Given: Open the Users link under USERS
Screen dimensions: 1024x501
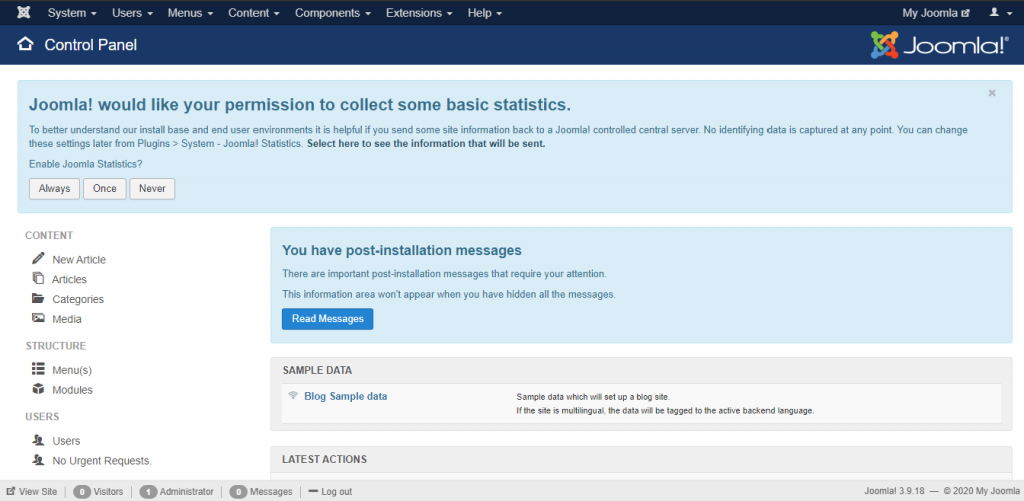Looking at the screenshot, I should pos(66,441).
